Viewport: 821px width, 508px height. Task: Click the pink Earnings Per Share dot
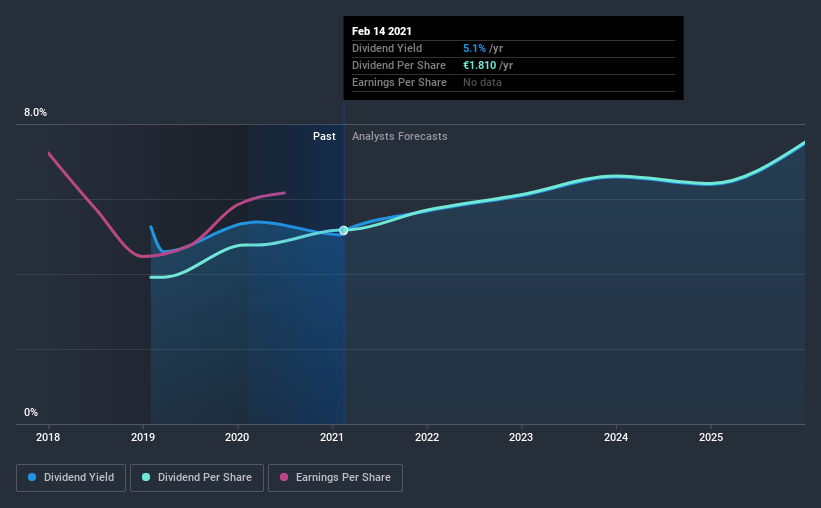point(284,477)
